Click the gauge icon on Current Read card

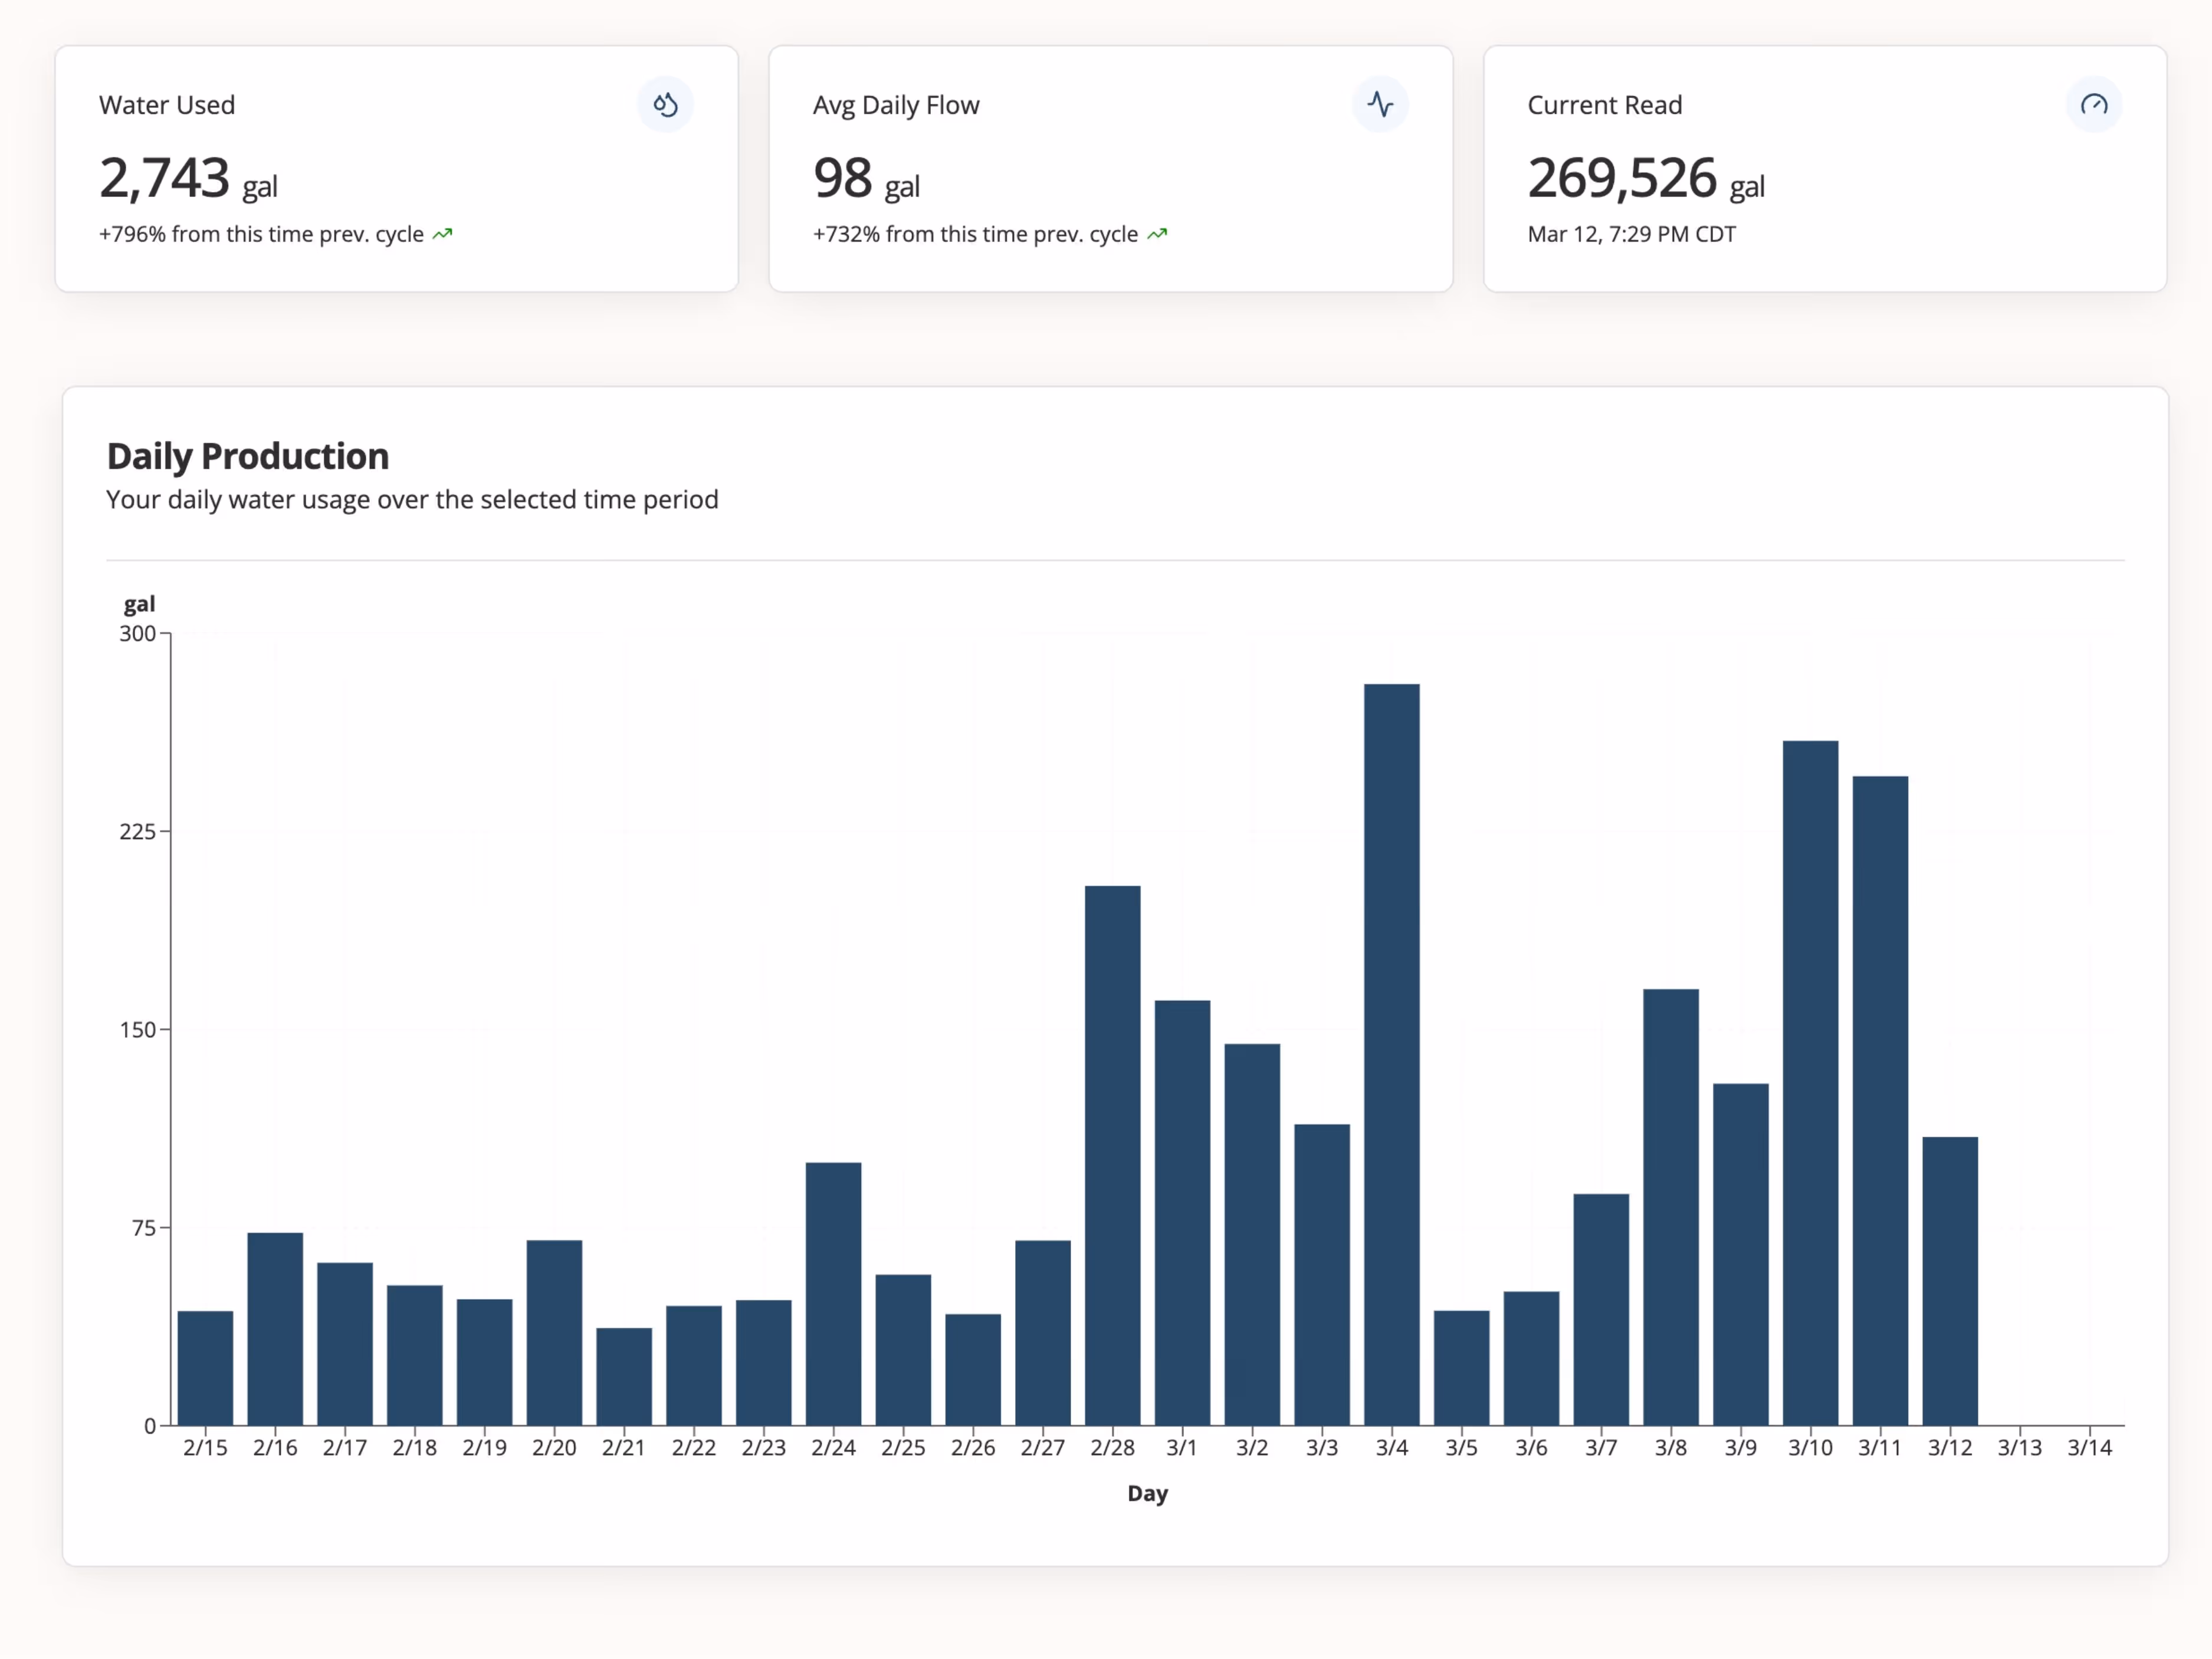pos(2095,104)
